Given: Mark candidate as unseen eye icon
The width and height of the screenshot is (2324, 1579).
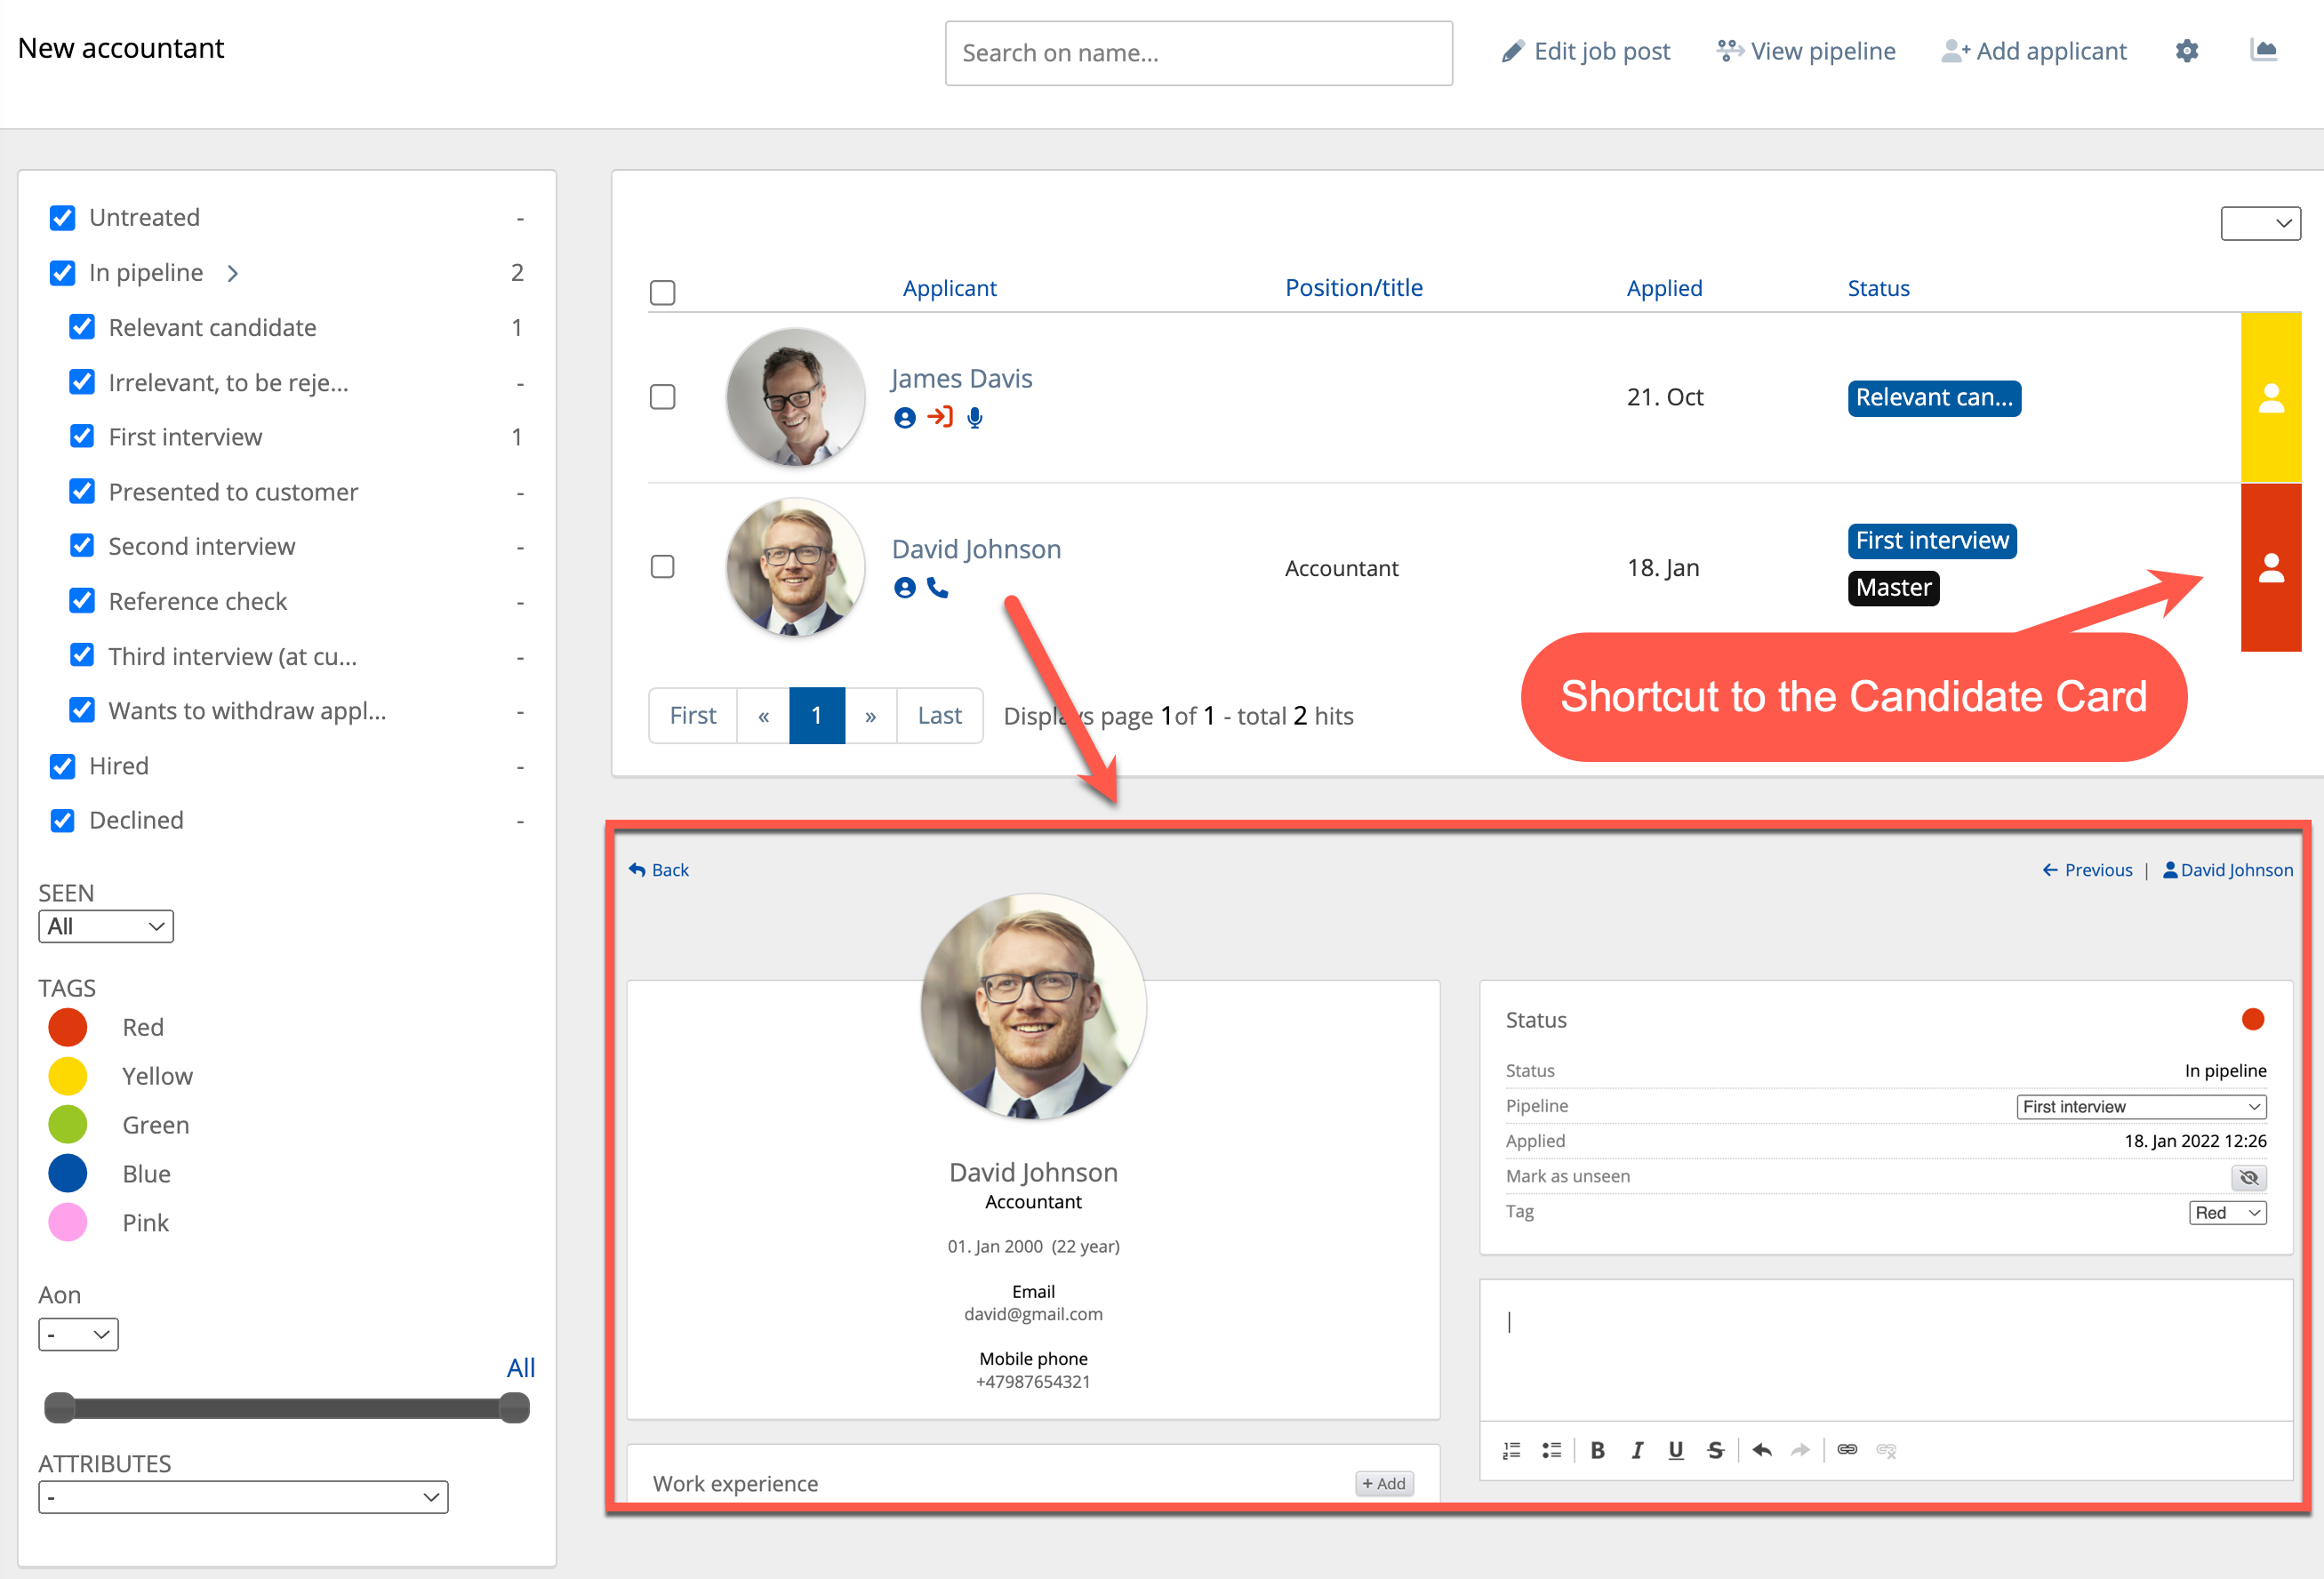Looking at the screenshot, I should click(x=2249, y=1177).
